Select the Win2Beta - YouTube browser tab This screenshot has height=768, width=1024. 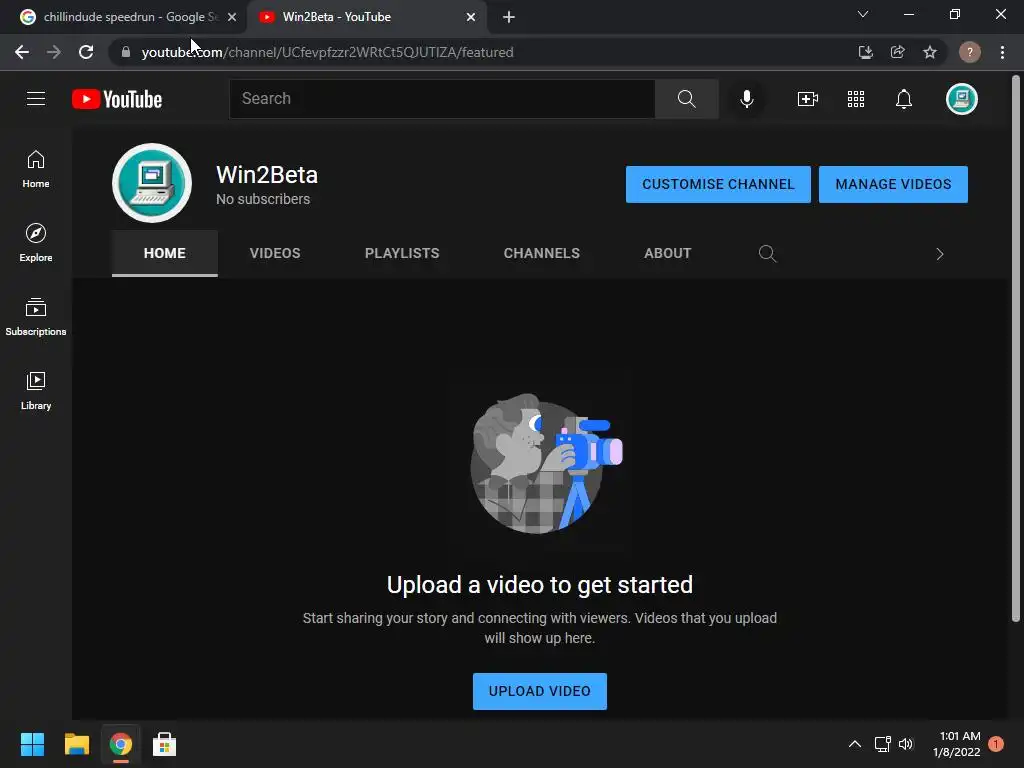[x=366, y=17]
